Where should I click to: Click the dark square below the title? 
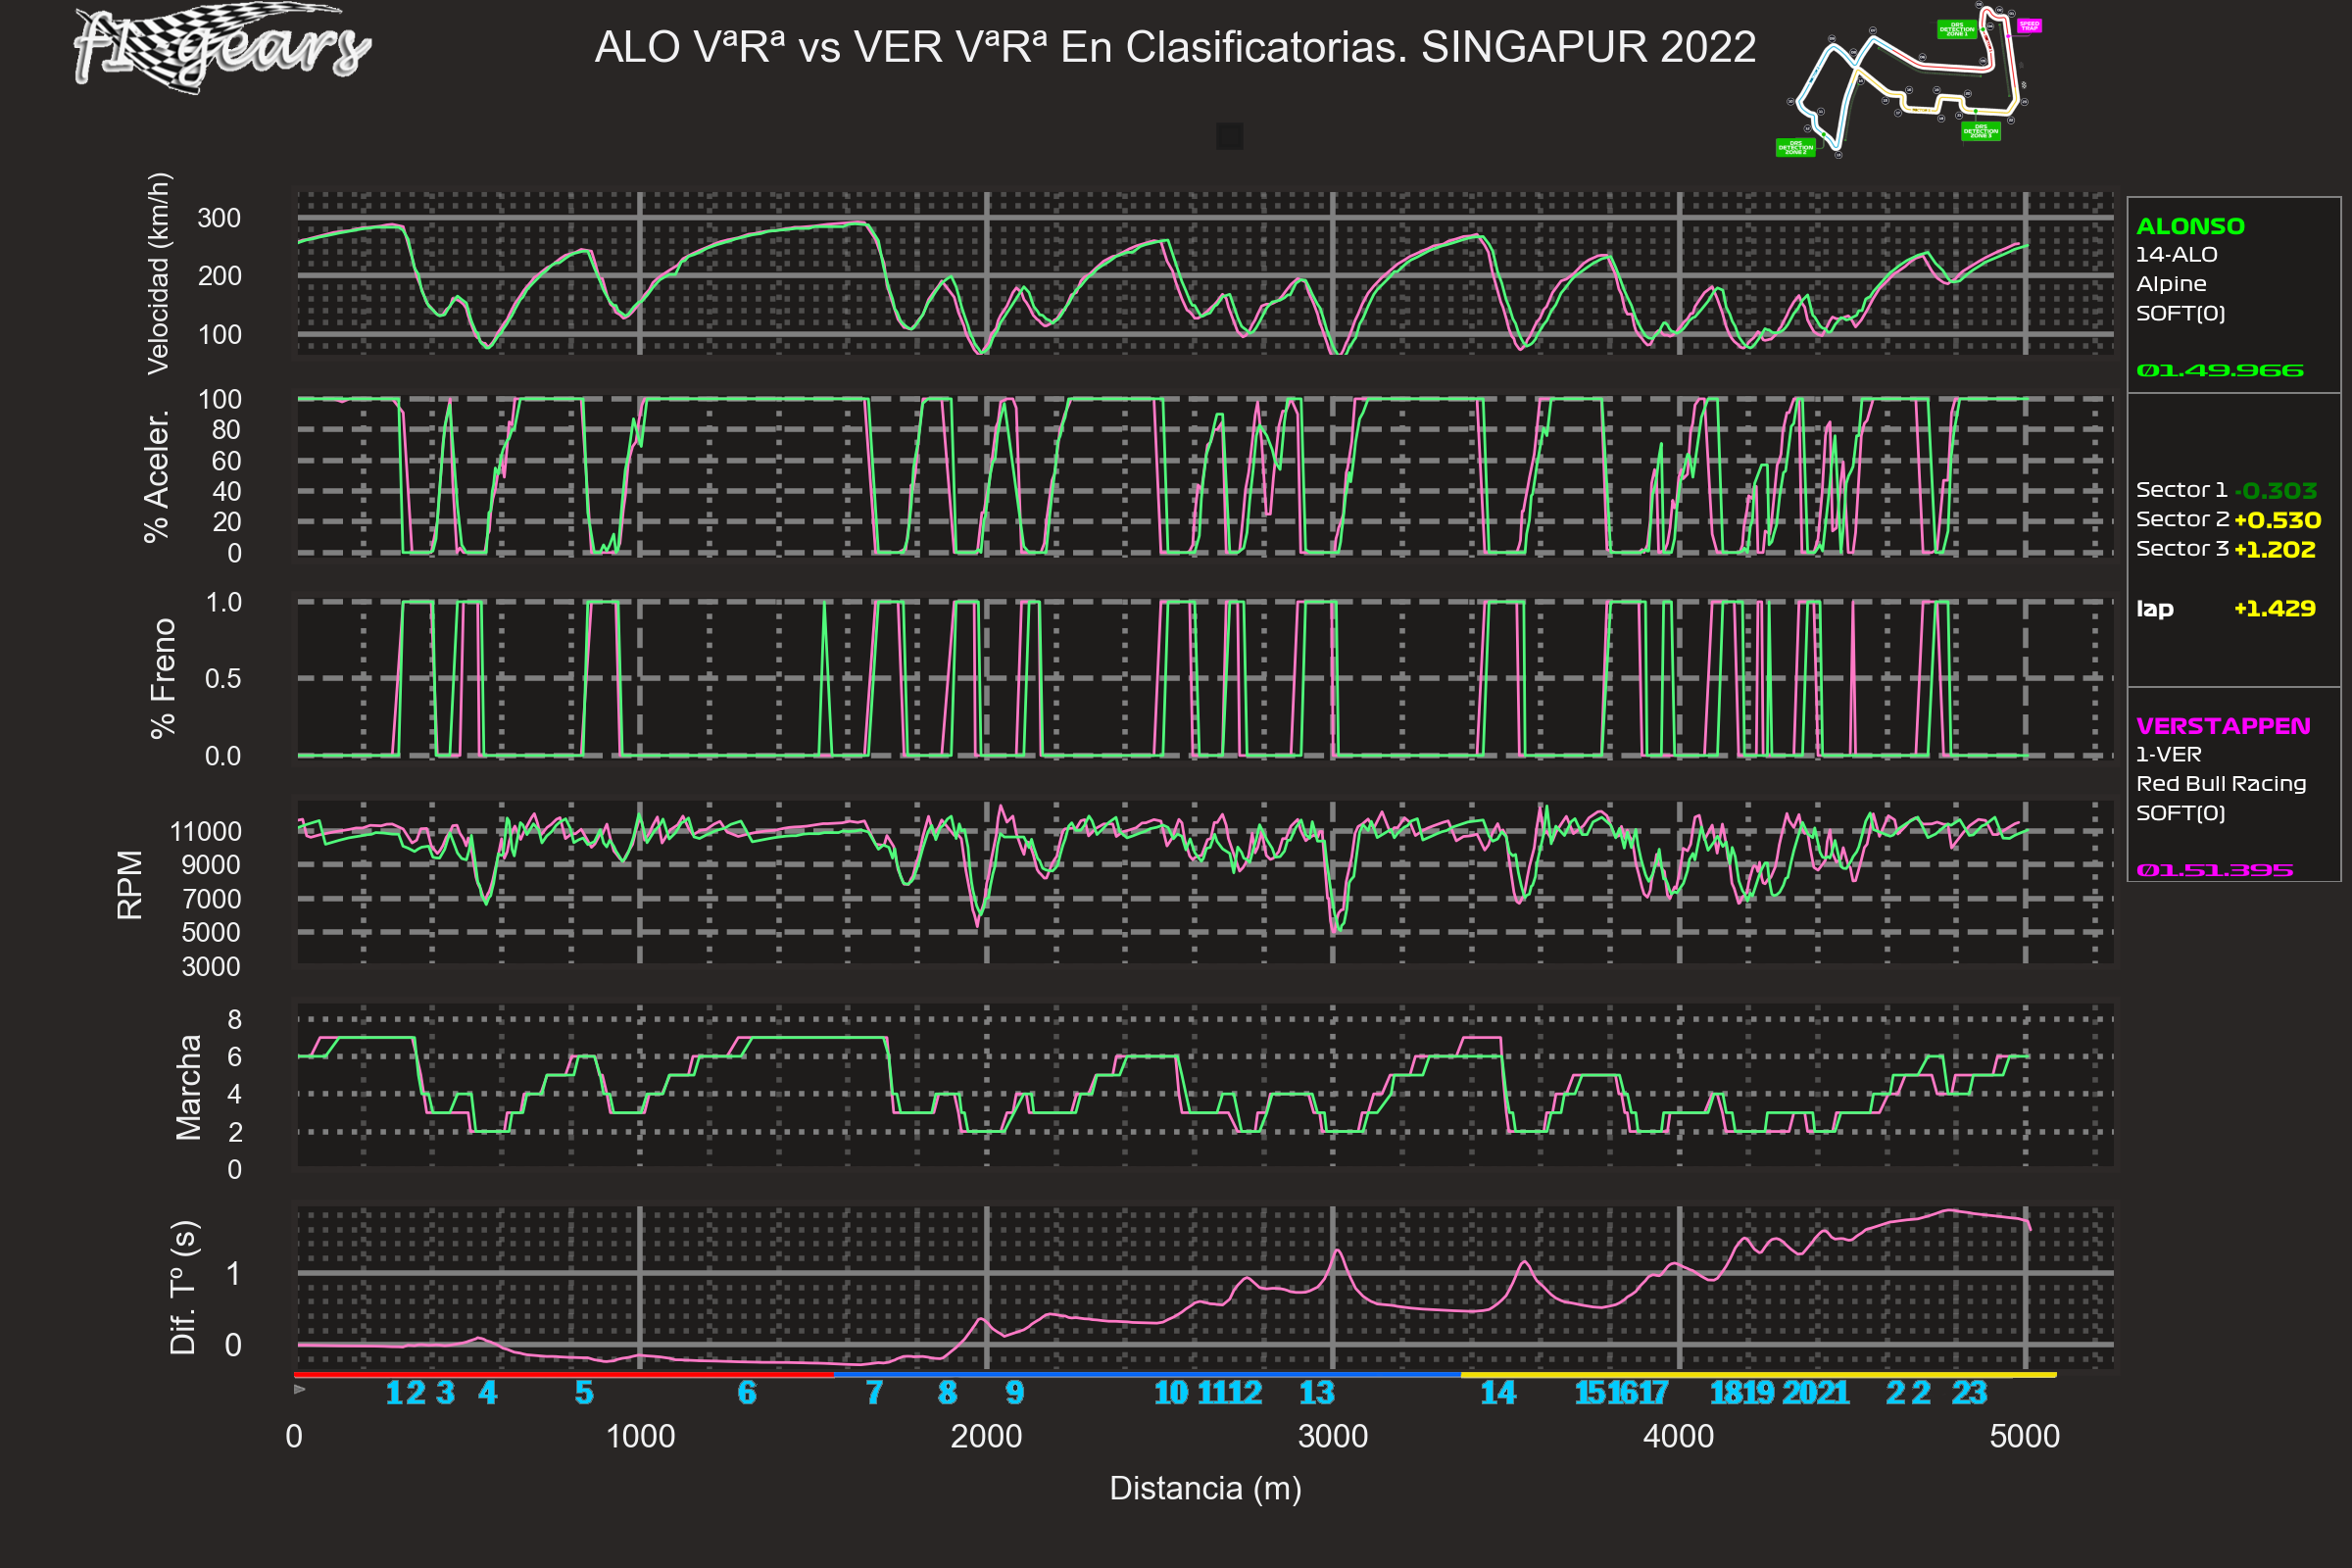(1229, 136)
